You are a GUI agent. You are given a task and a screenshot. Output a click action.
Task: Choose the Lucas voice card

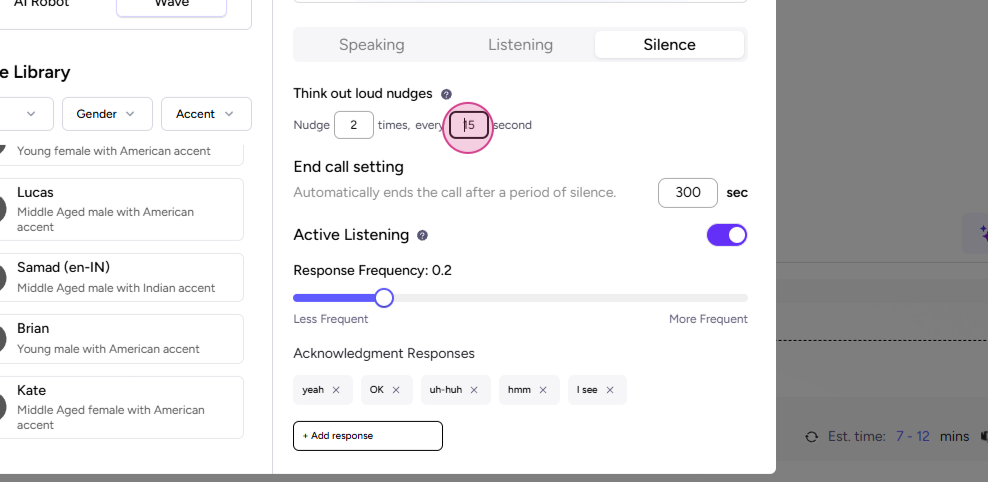click(x=125, y=209)
